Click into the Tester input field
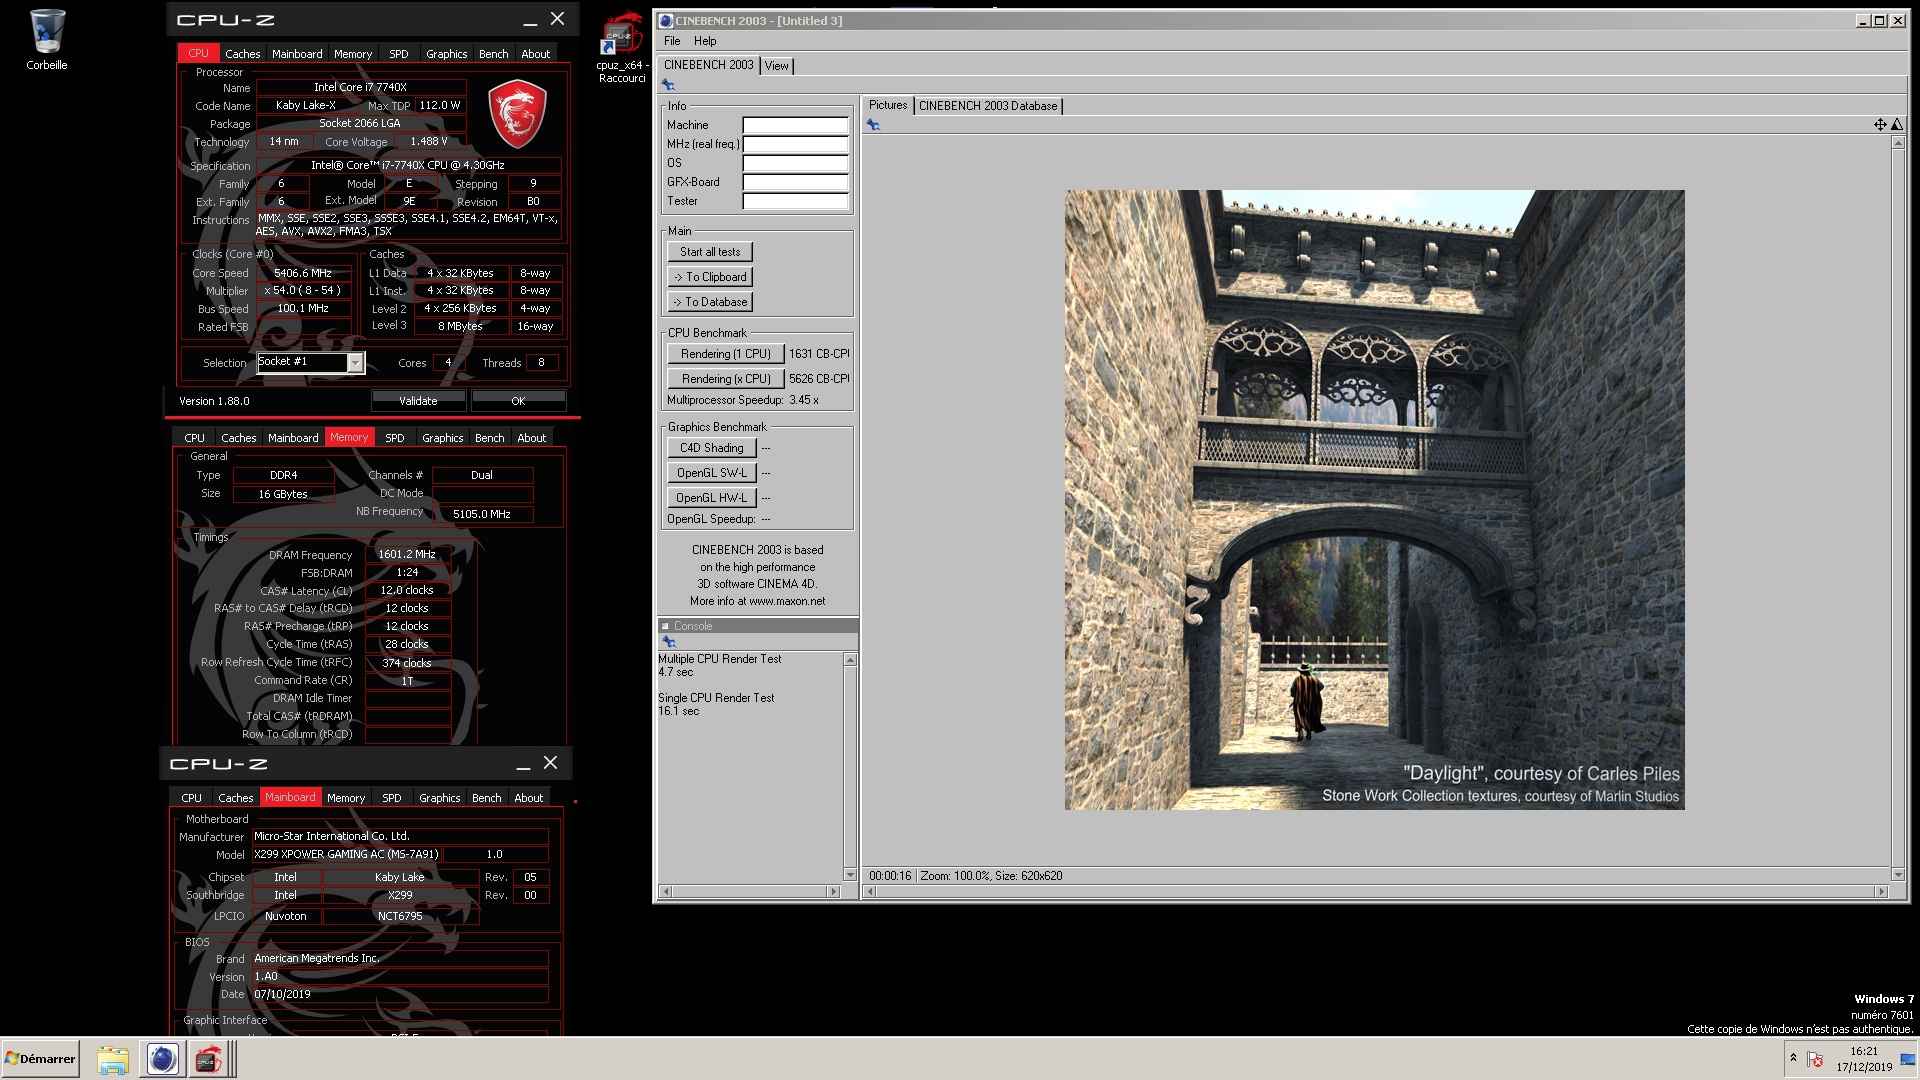Screen dimensions: 1920x1080 [795, 201]
